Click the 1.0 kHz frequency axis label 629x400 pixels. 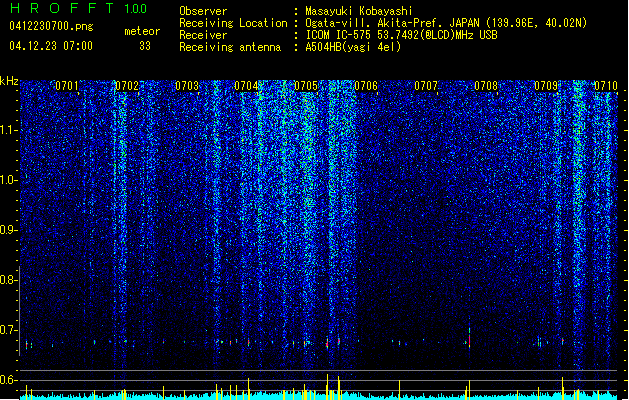pyautogui.click(x=9, y=180)
